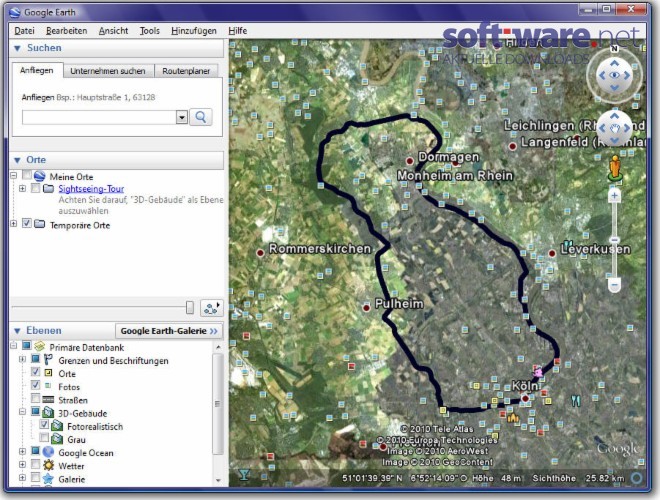
Task: Click the hand icon in the move joystick
Action: 615,128
